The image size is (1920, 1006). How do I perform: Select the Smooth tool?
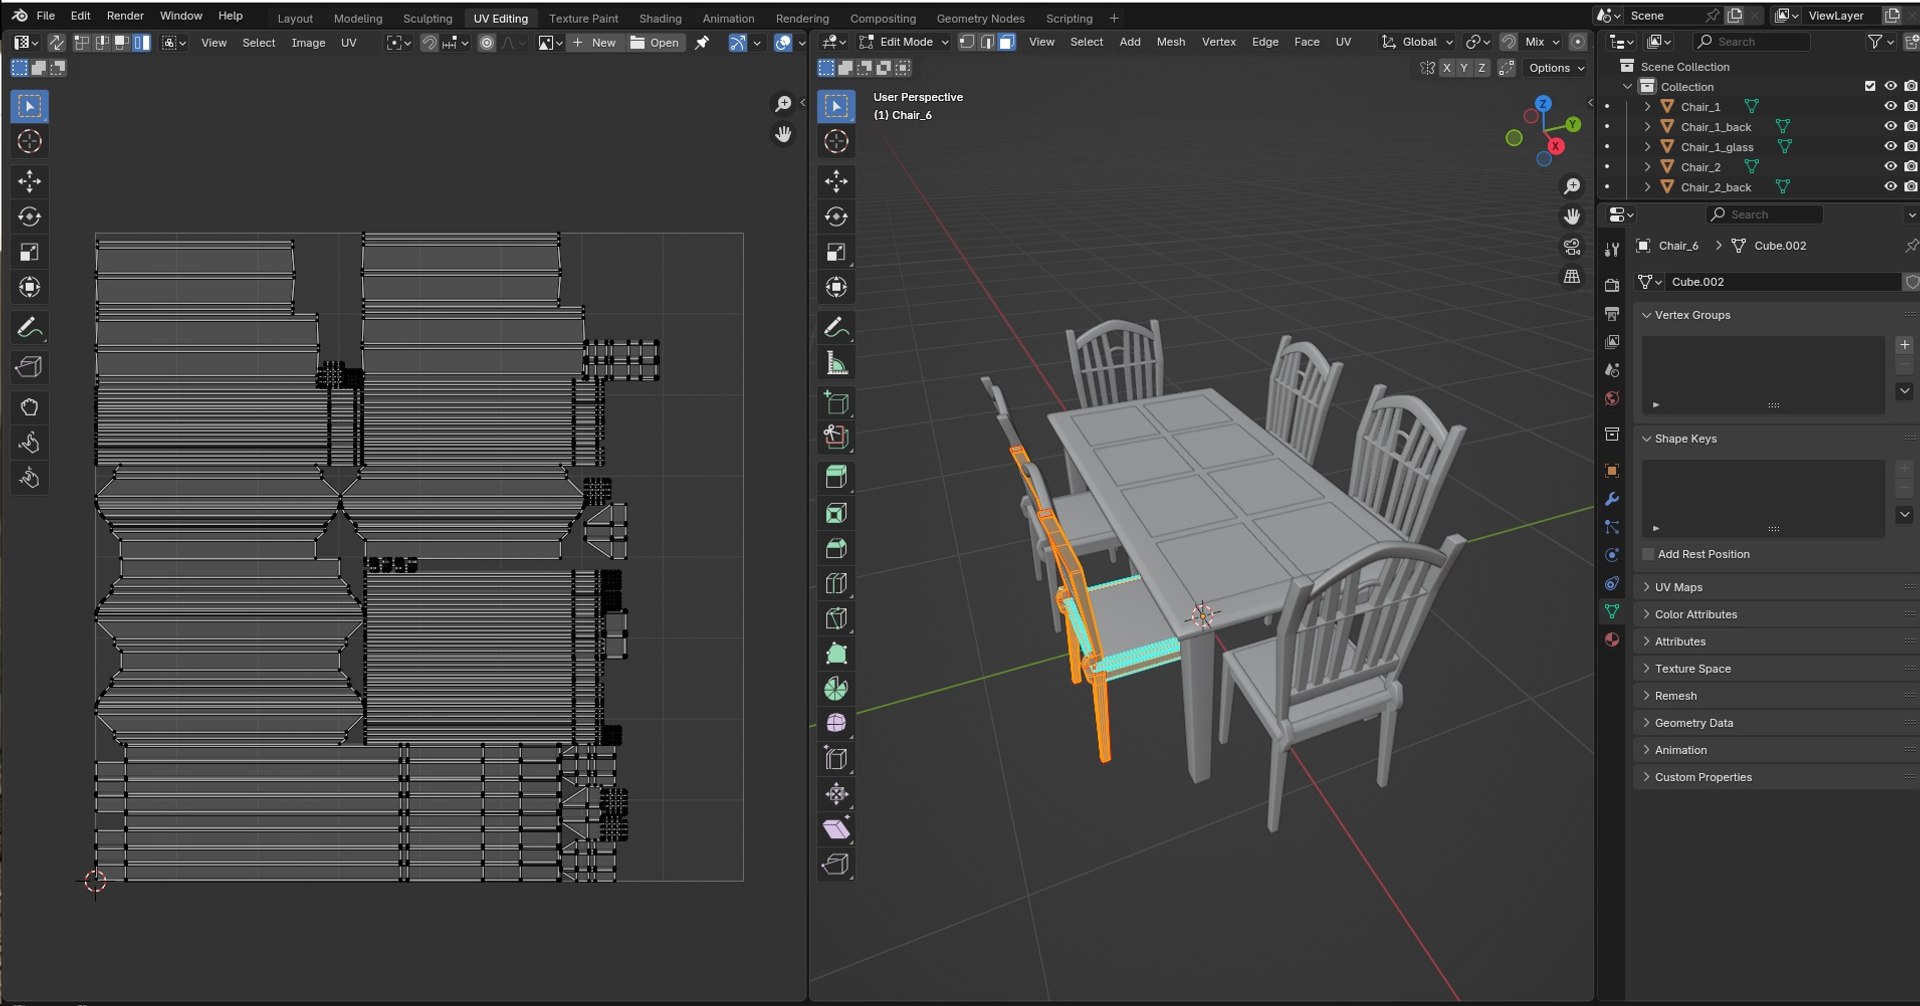pyautogui.click(x=836, y=723)
